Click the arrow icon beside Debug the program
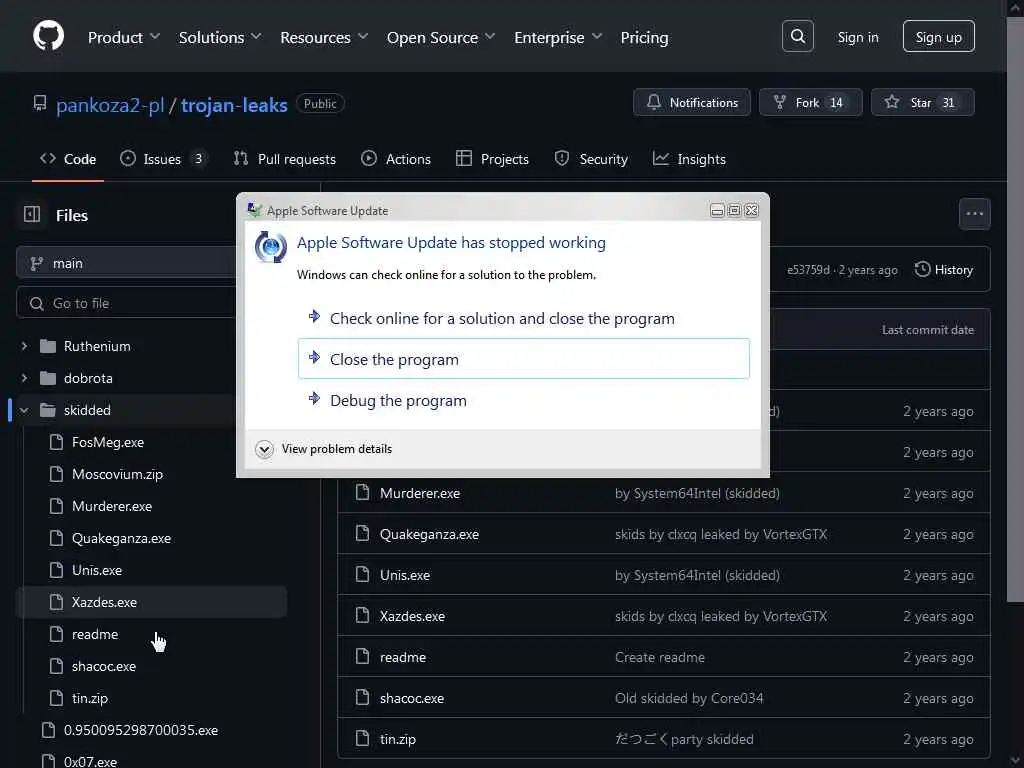1024x768 pixels. click(314, 398)
